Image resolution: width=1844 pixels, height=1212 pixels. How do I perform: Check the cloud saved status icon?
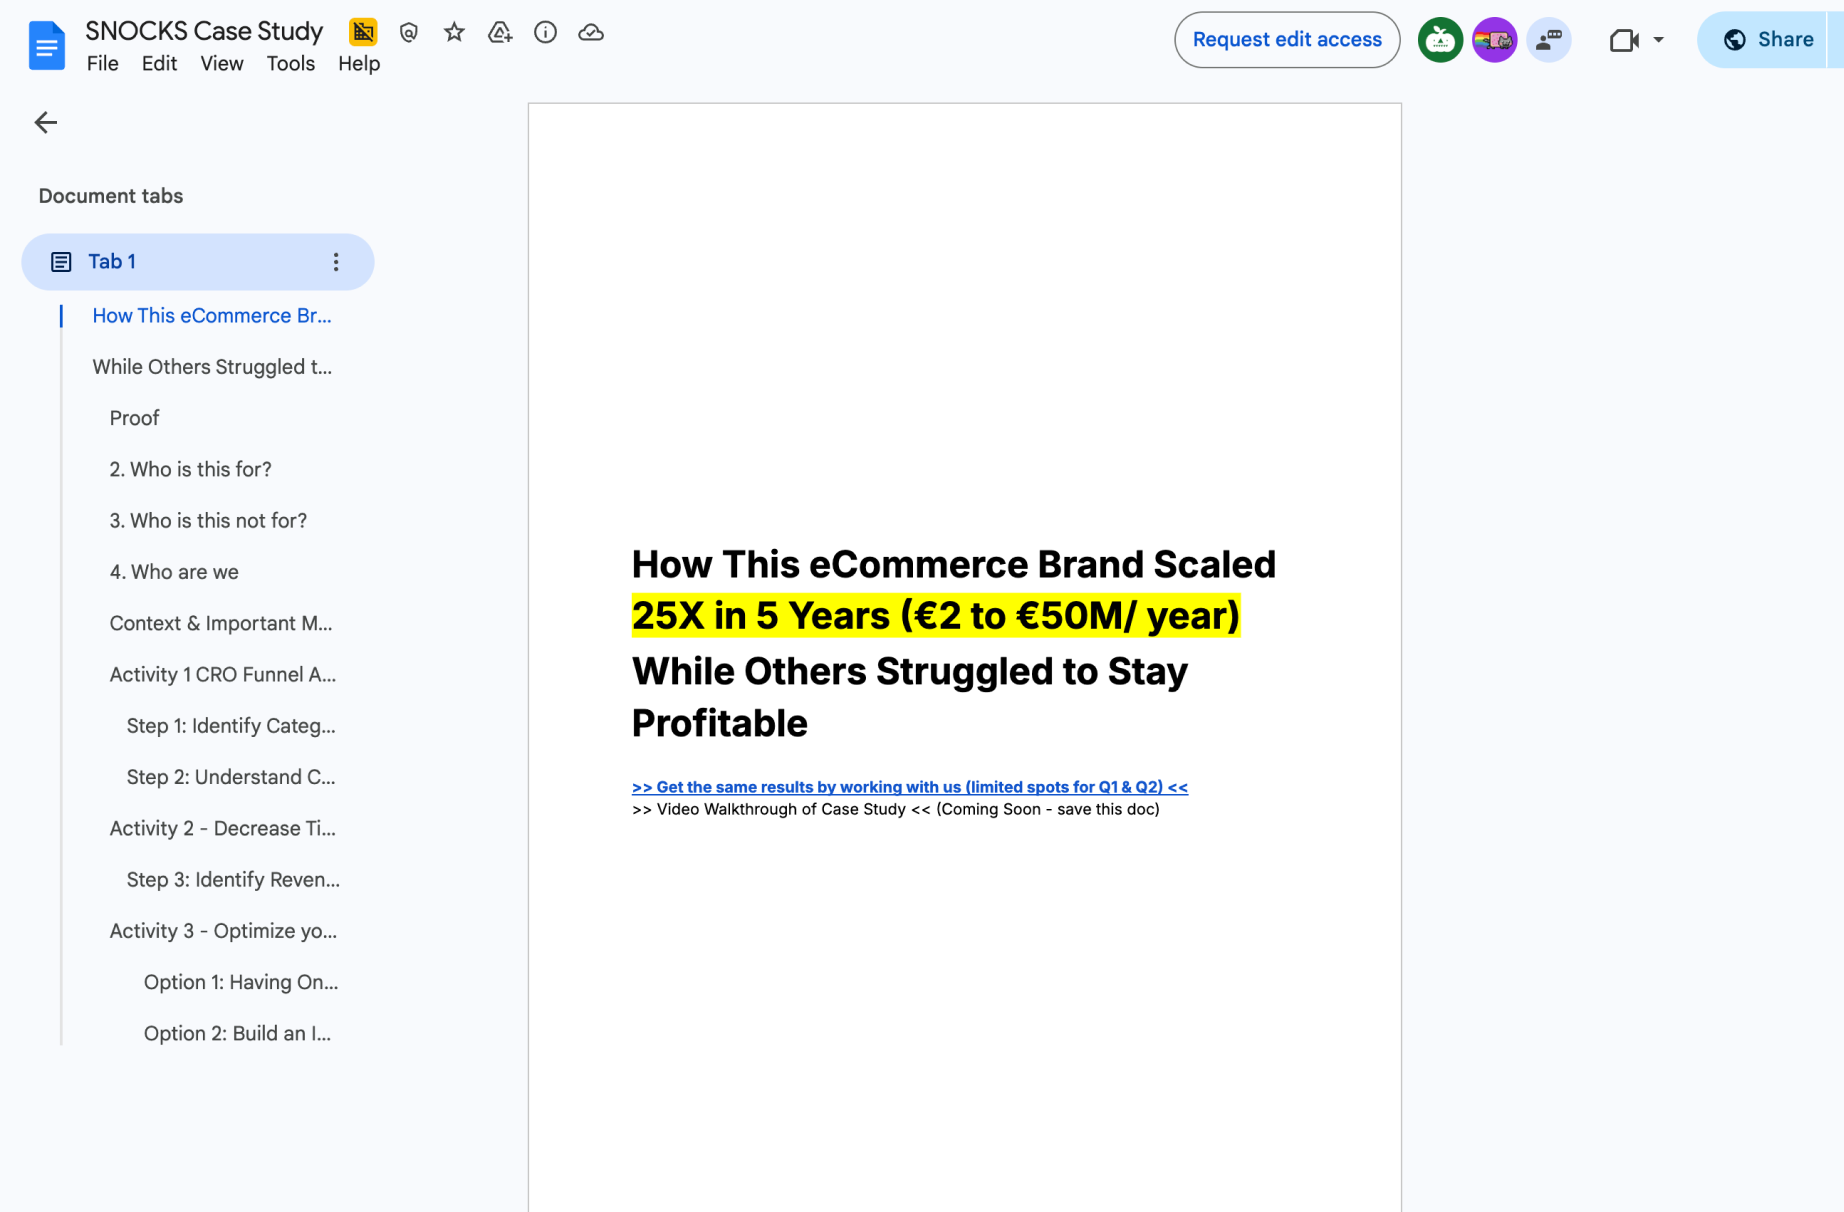pyautogui.click(x=591, y=32)
